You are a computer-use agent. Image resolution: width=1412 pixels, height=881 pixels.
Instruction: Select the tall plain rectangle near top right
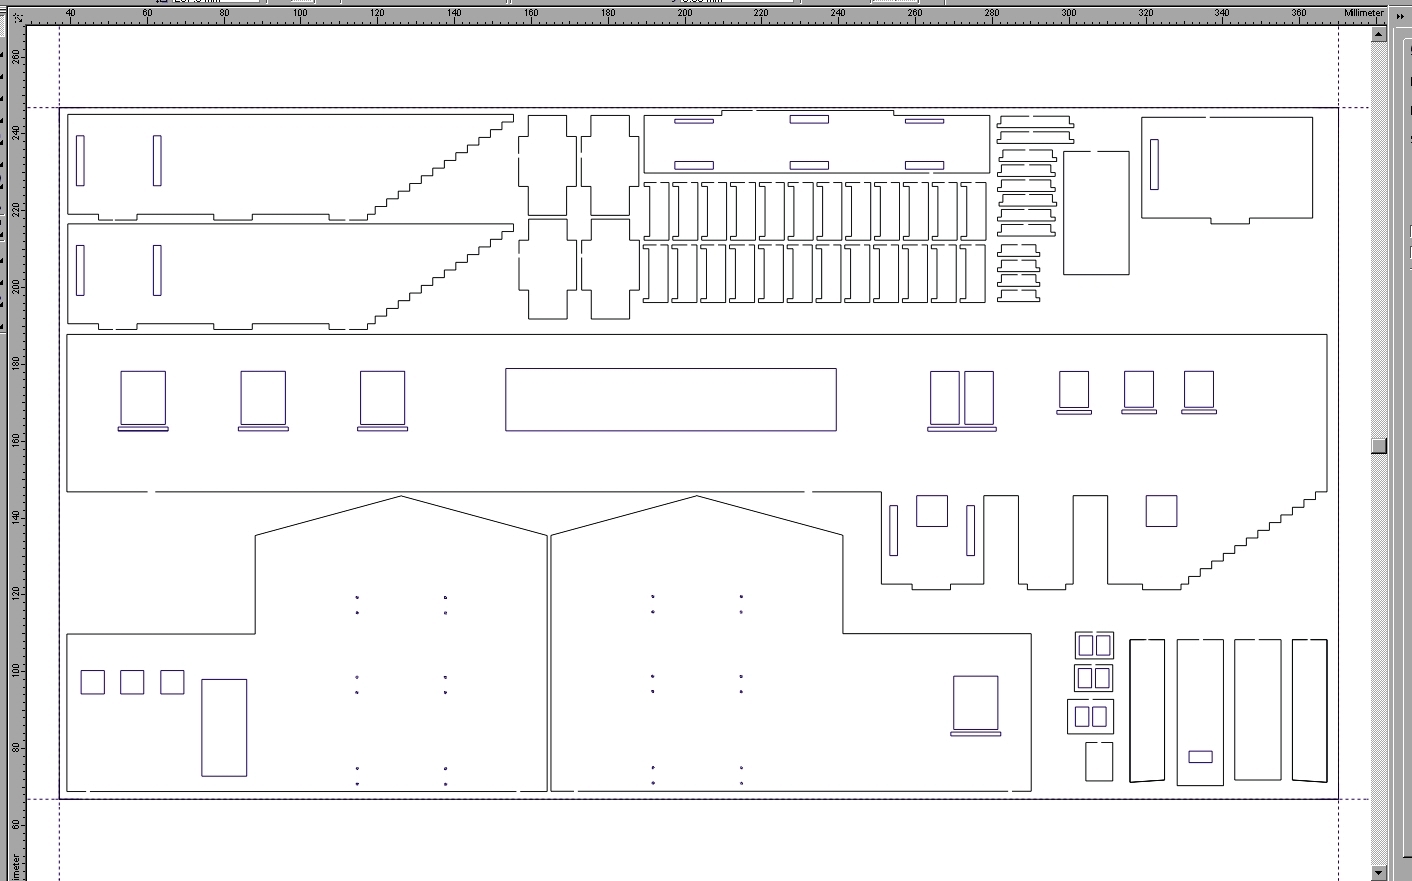click(x=1096, y=213)
